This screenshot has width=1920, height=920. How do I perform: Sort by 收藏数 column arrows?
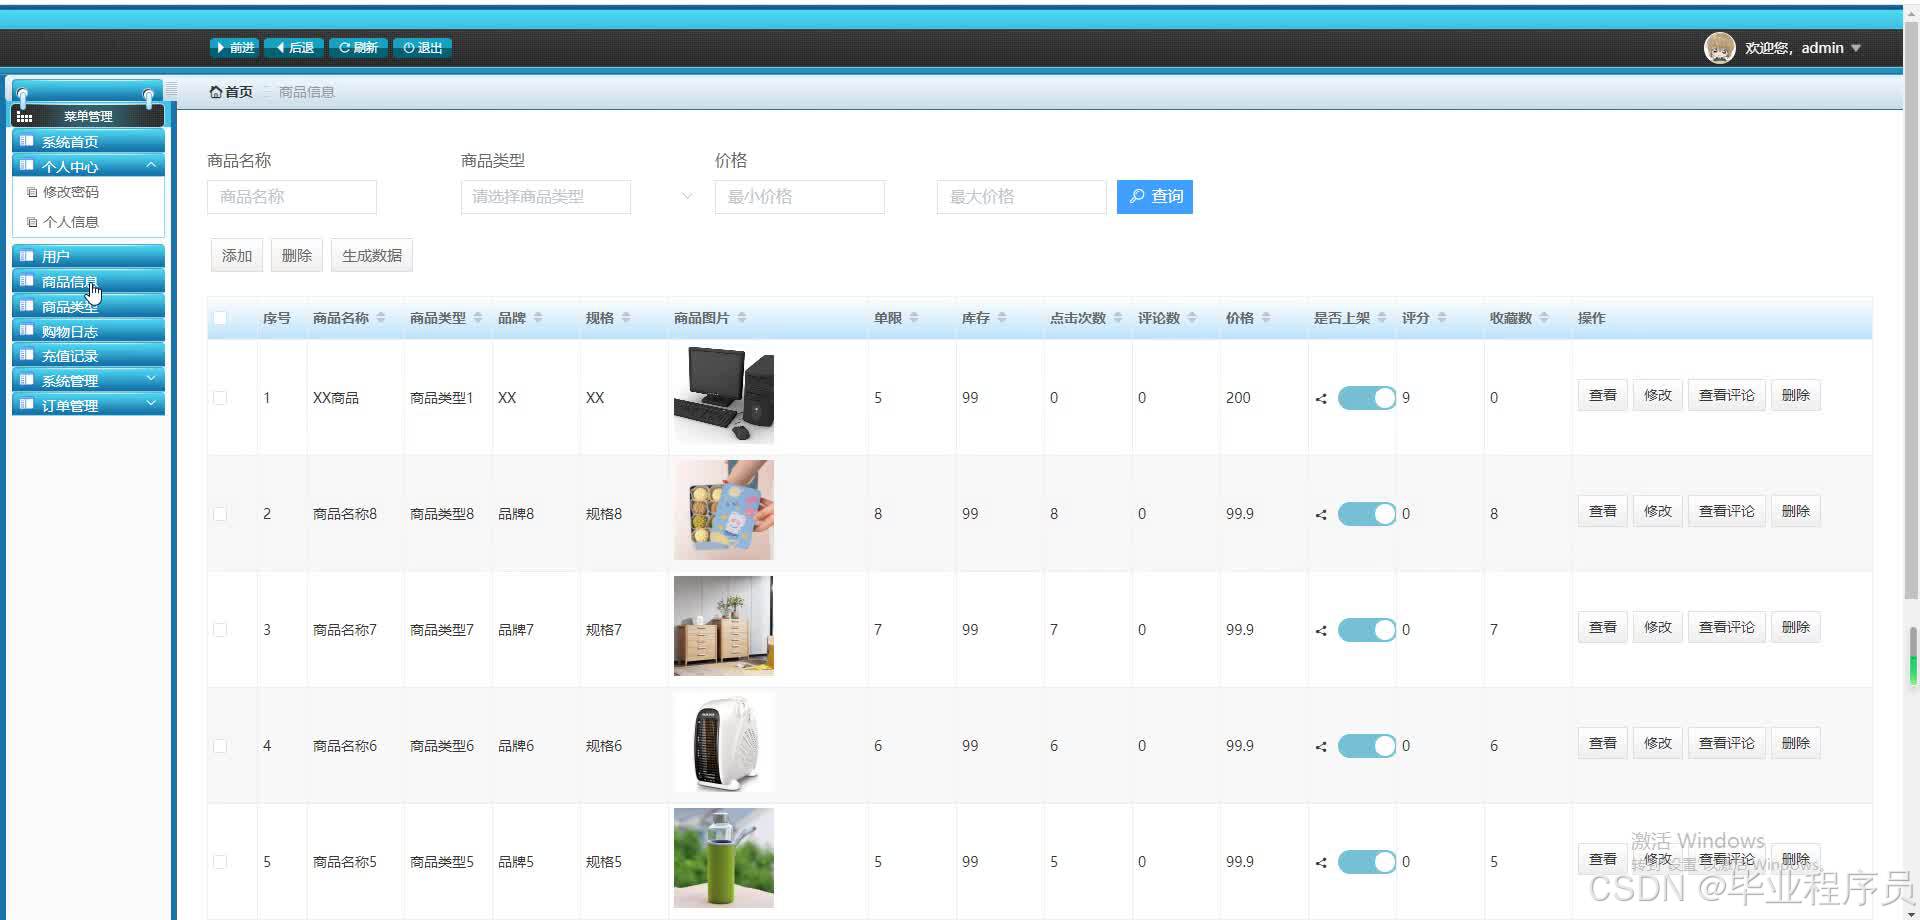pyautogui.click(x=1544, y=318)
